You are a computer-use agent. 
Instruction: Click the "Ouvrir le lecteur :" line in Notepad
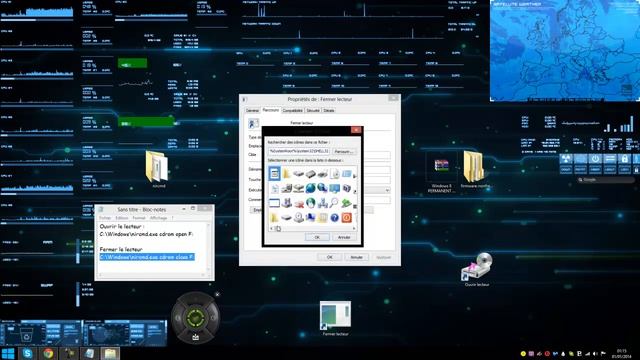(121, 226)
